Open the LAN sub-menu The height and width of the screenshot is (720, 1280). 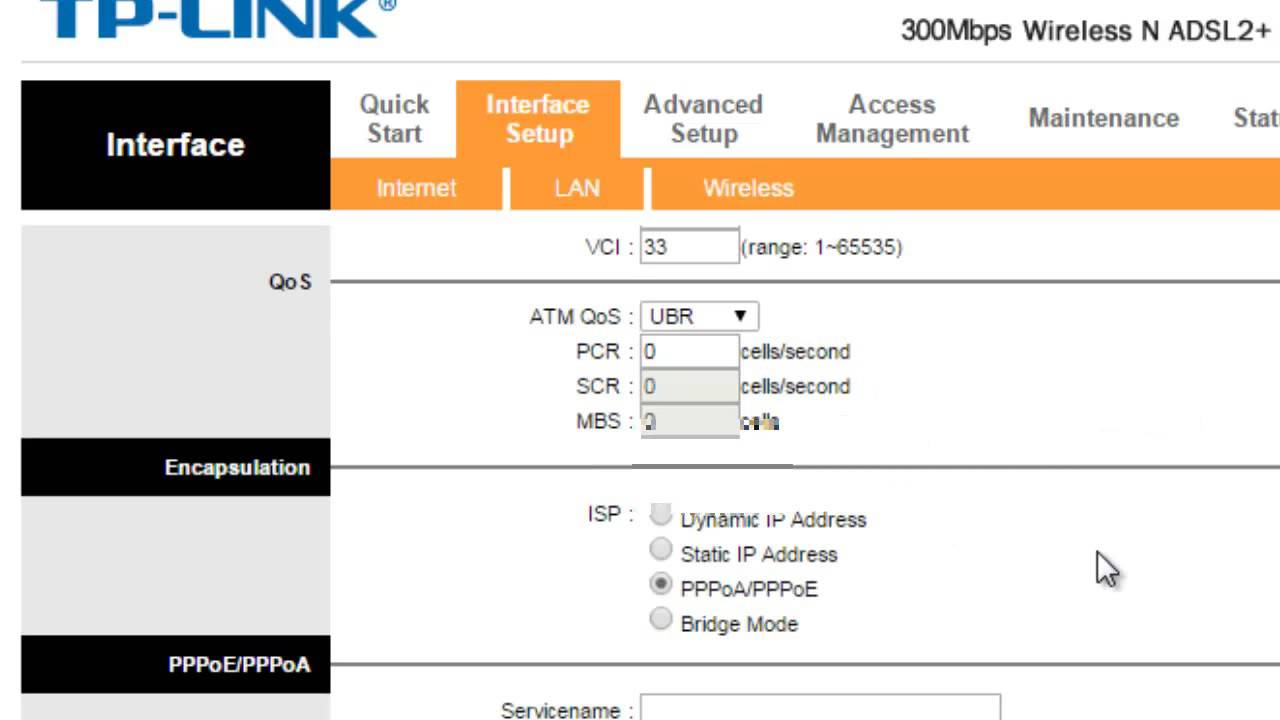[577, 188]
